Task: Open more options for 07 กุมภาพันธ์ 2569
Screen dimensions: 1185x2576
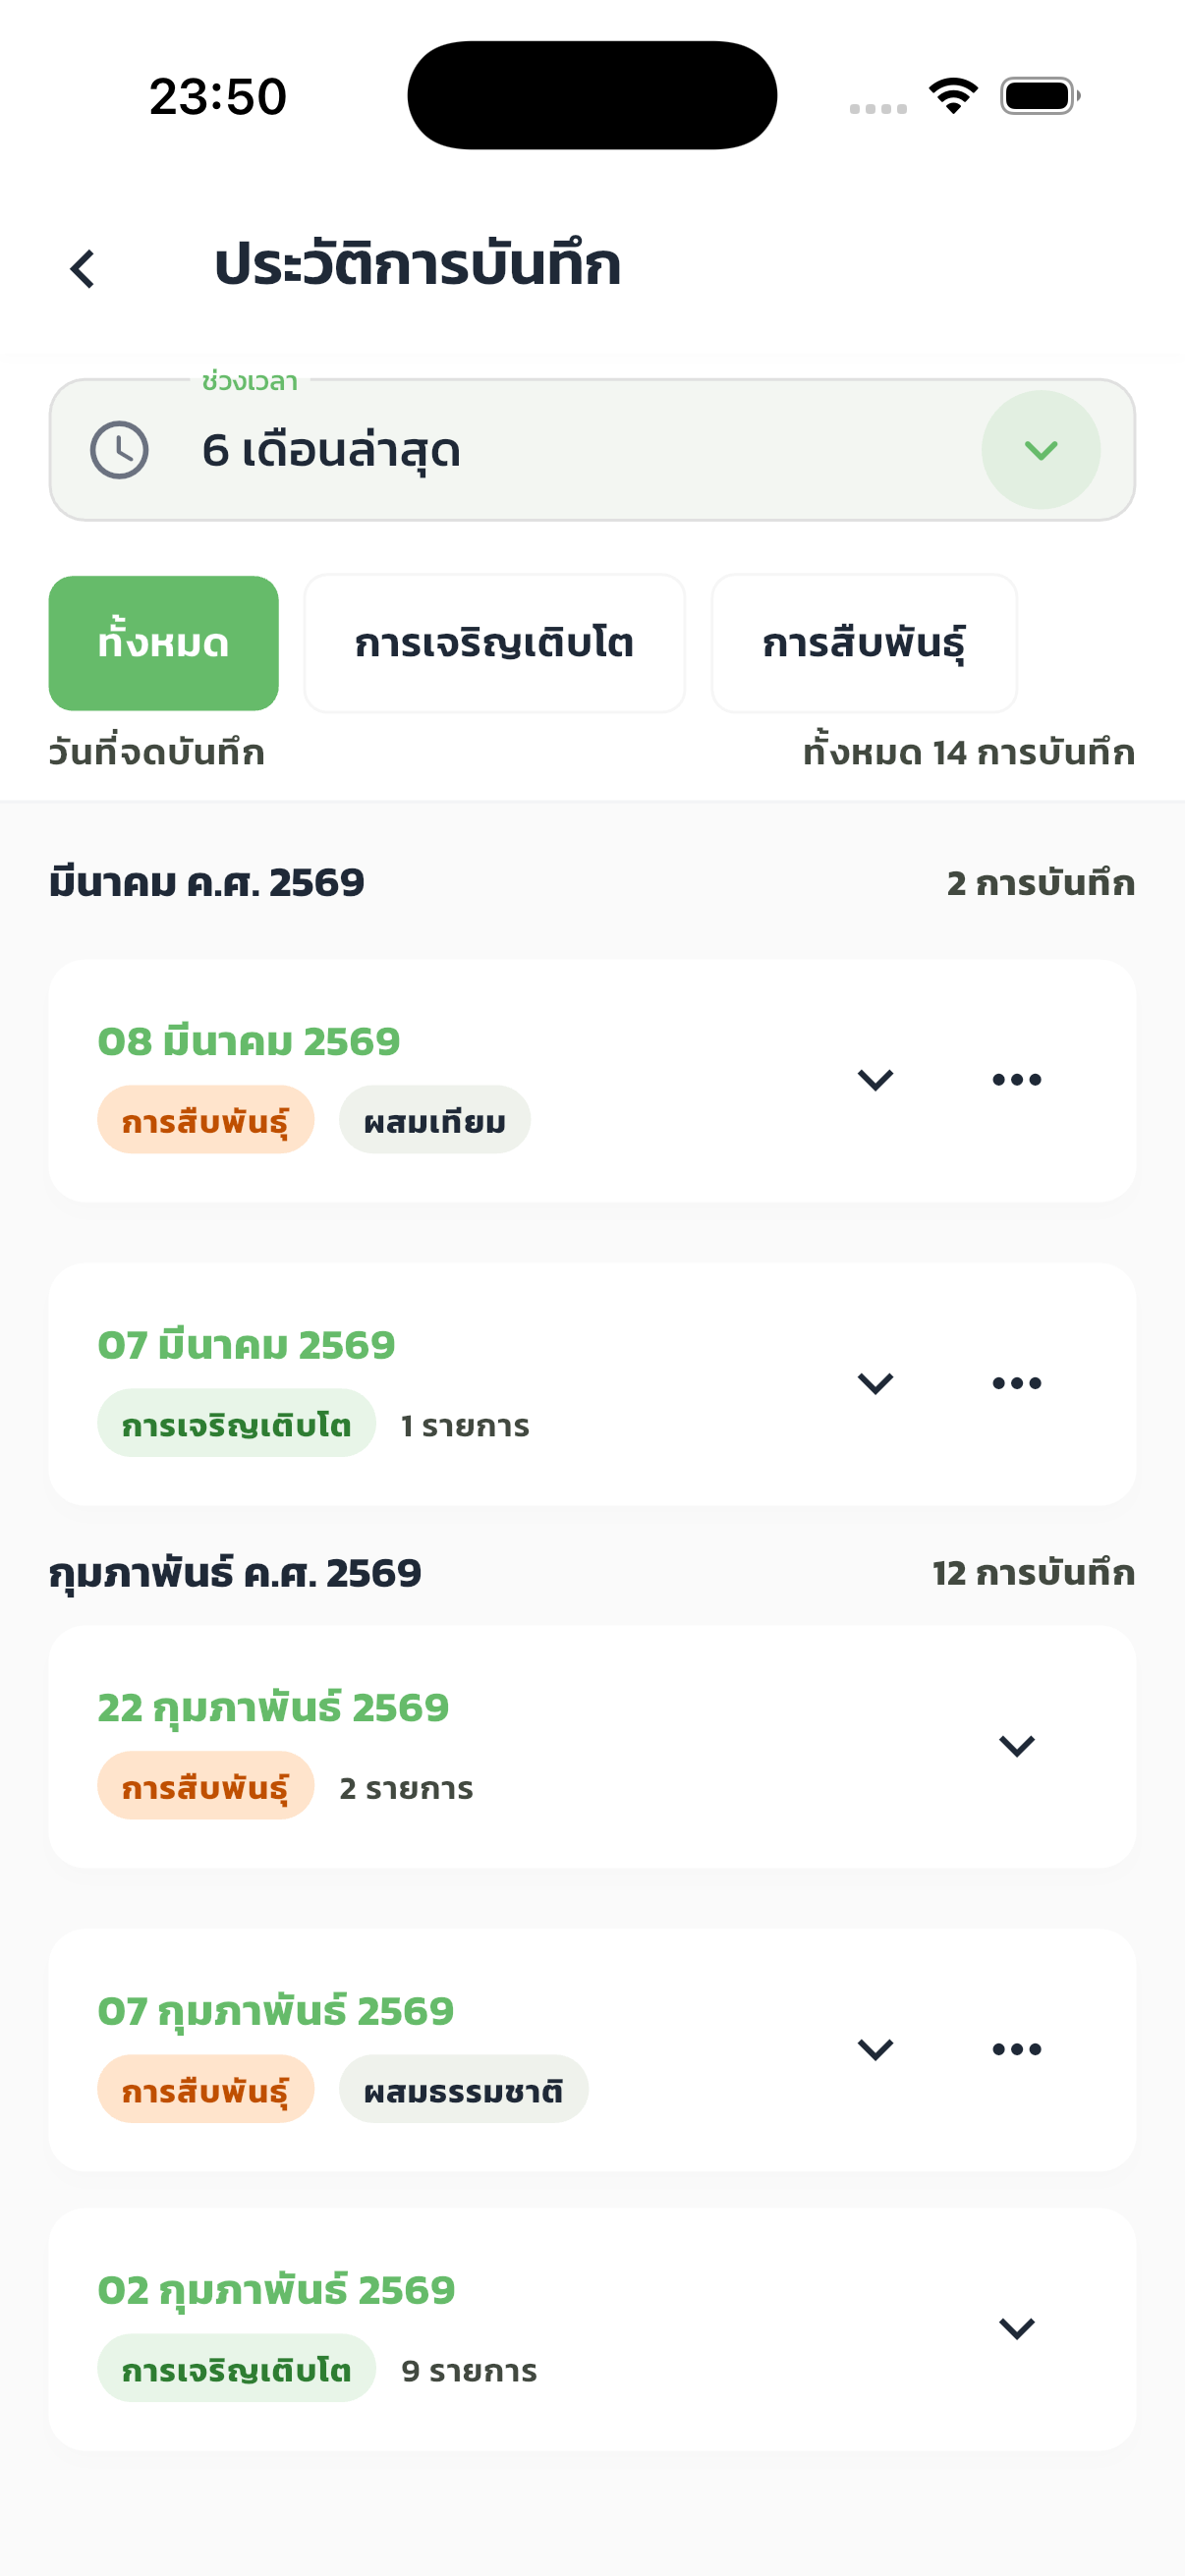Action: tap(1016, 2049)
